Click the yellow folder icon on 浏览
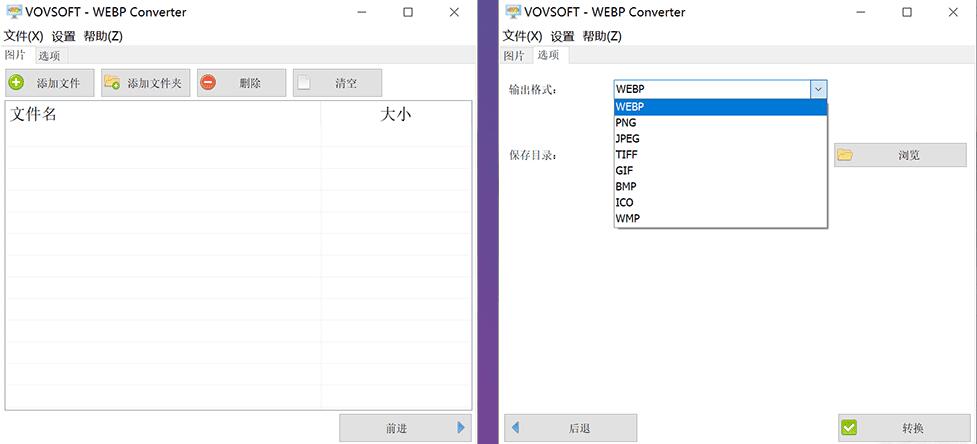 click(845, 154)
